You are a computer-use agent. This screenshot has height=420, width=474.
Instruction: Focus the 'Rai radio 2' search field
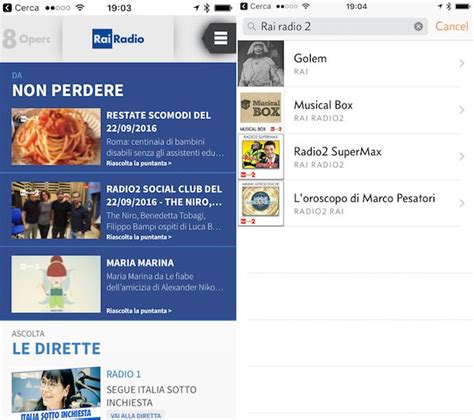(335, 26)
